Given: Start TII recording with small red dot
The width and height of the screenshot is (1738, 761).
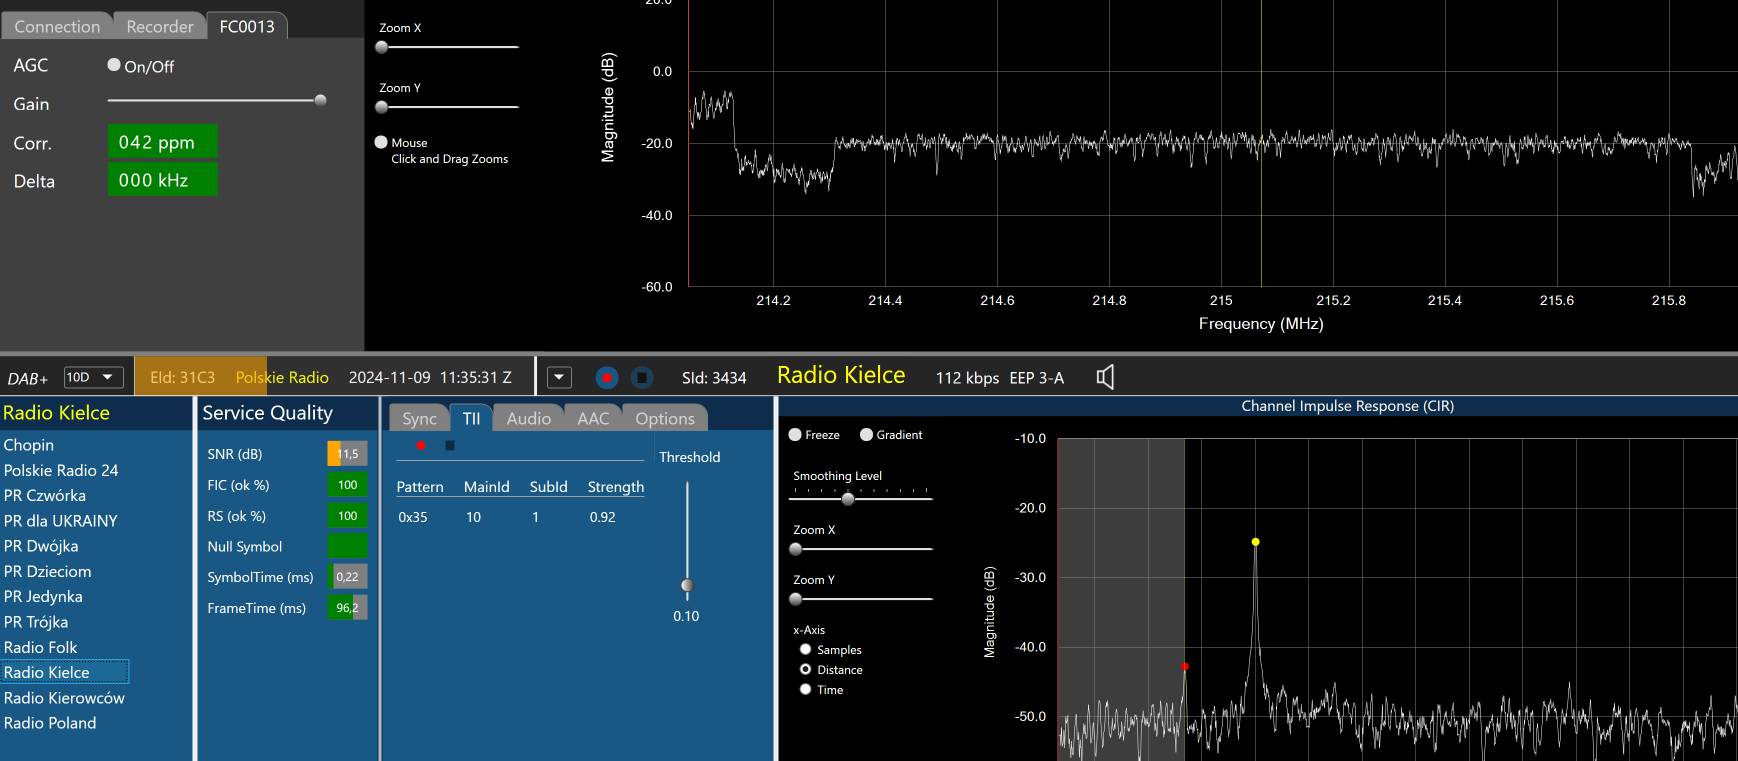Looking at the screenshot, I should coord(421,445).
